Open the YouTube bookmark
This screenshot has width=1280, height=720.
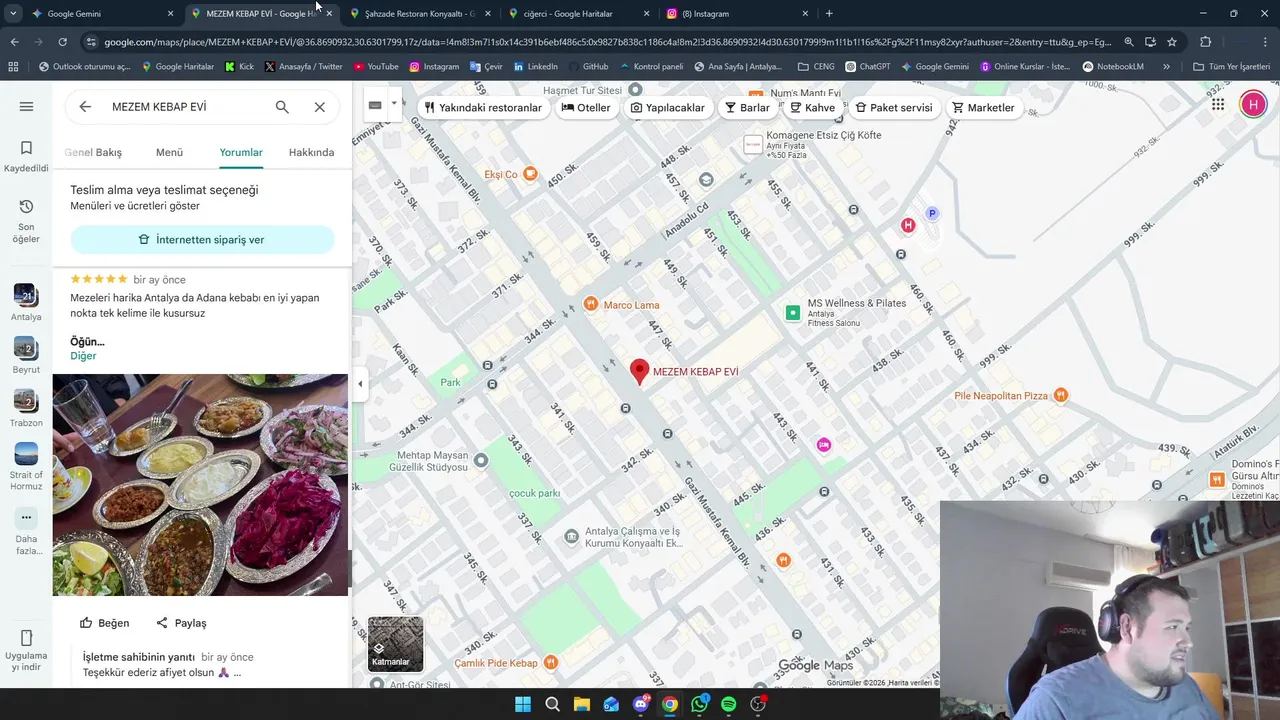click(376, 67)
